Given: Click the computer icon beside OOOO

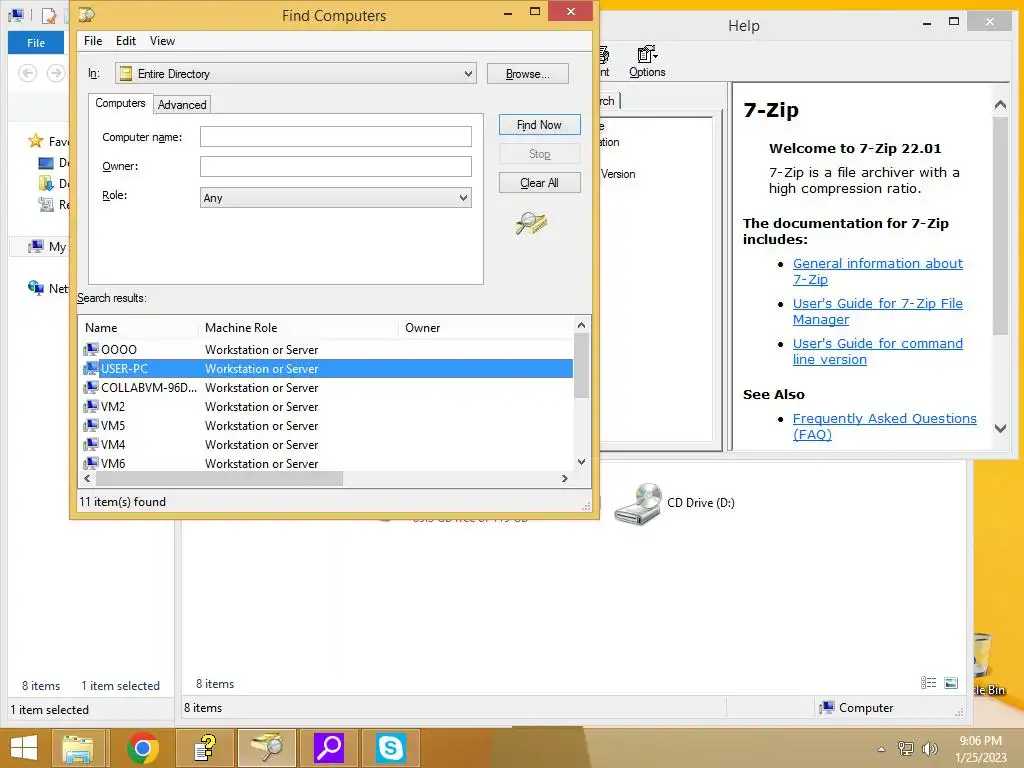Looking at the screenshot, I should click(91, 349).
